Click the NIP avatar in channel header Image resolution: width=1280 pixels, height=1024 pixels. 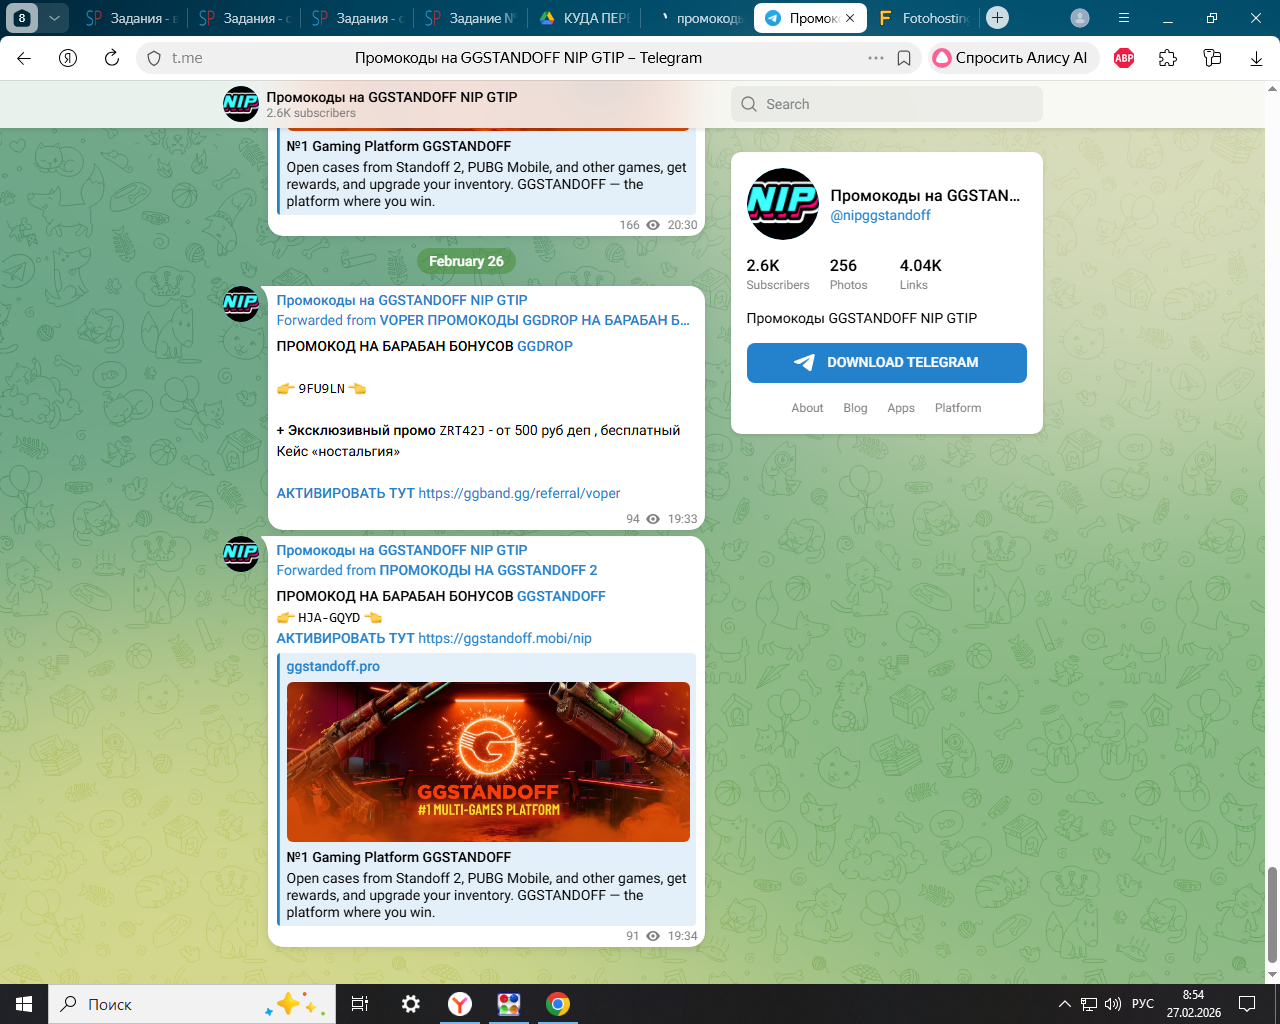pyautogui.click(x=241, y=104)
